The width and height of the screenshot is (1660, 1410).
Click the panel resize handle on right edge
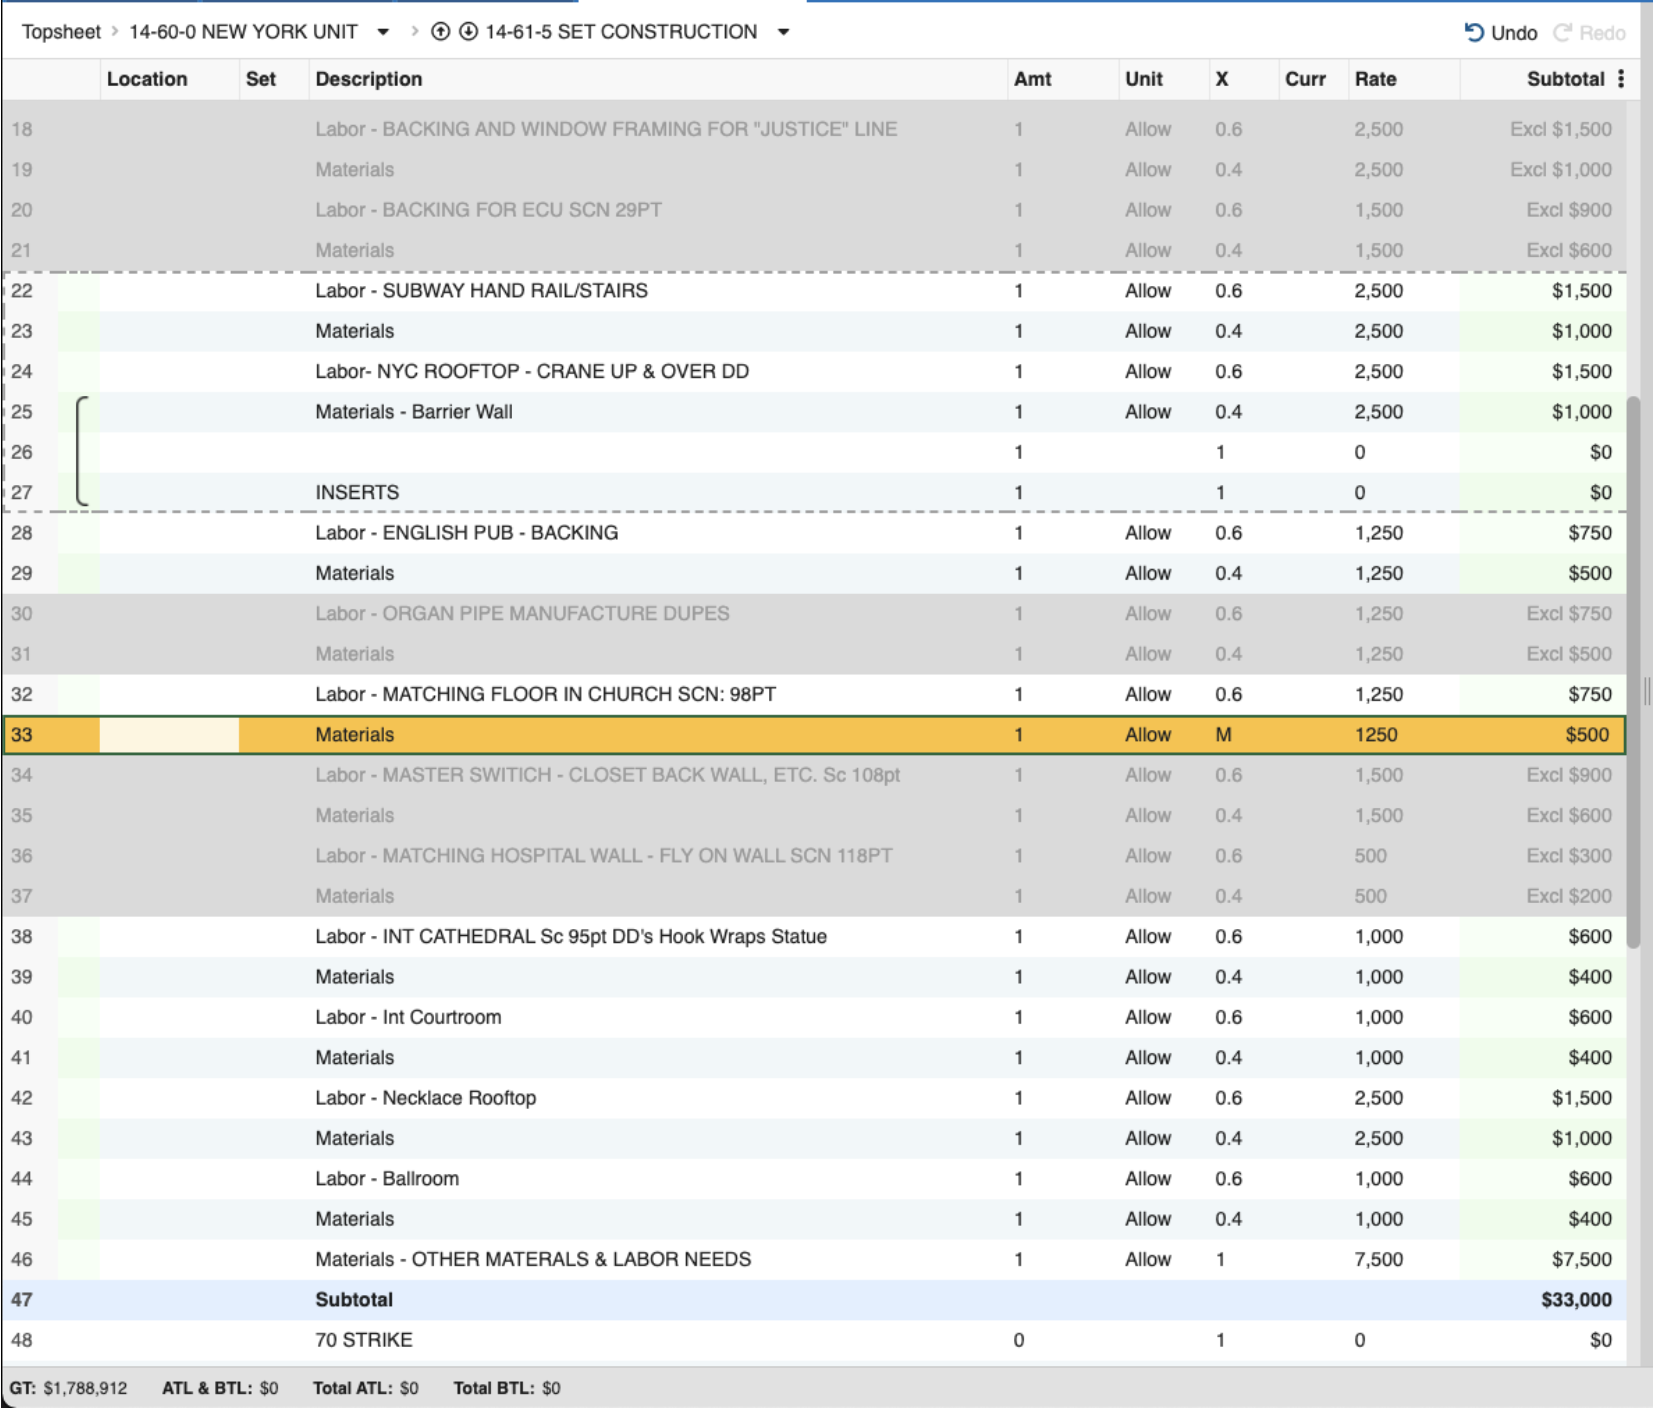pyautogui.click(x=1647, y=691)
